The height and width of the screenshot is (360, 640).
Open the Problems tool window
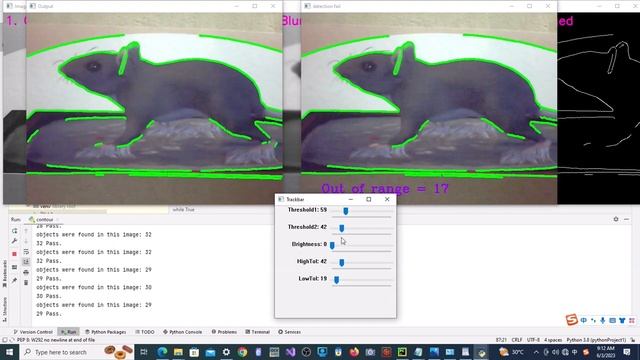click(x=224, y=332)
